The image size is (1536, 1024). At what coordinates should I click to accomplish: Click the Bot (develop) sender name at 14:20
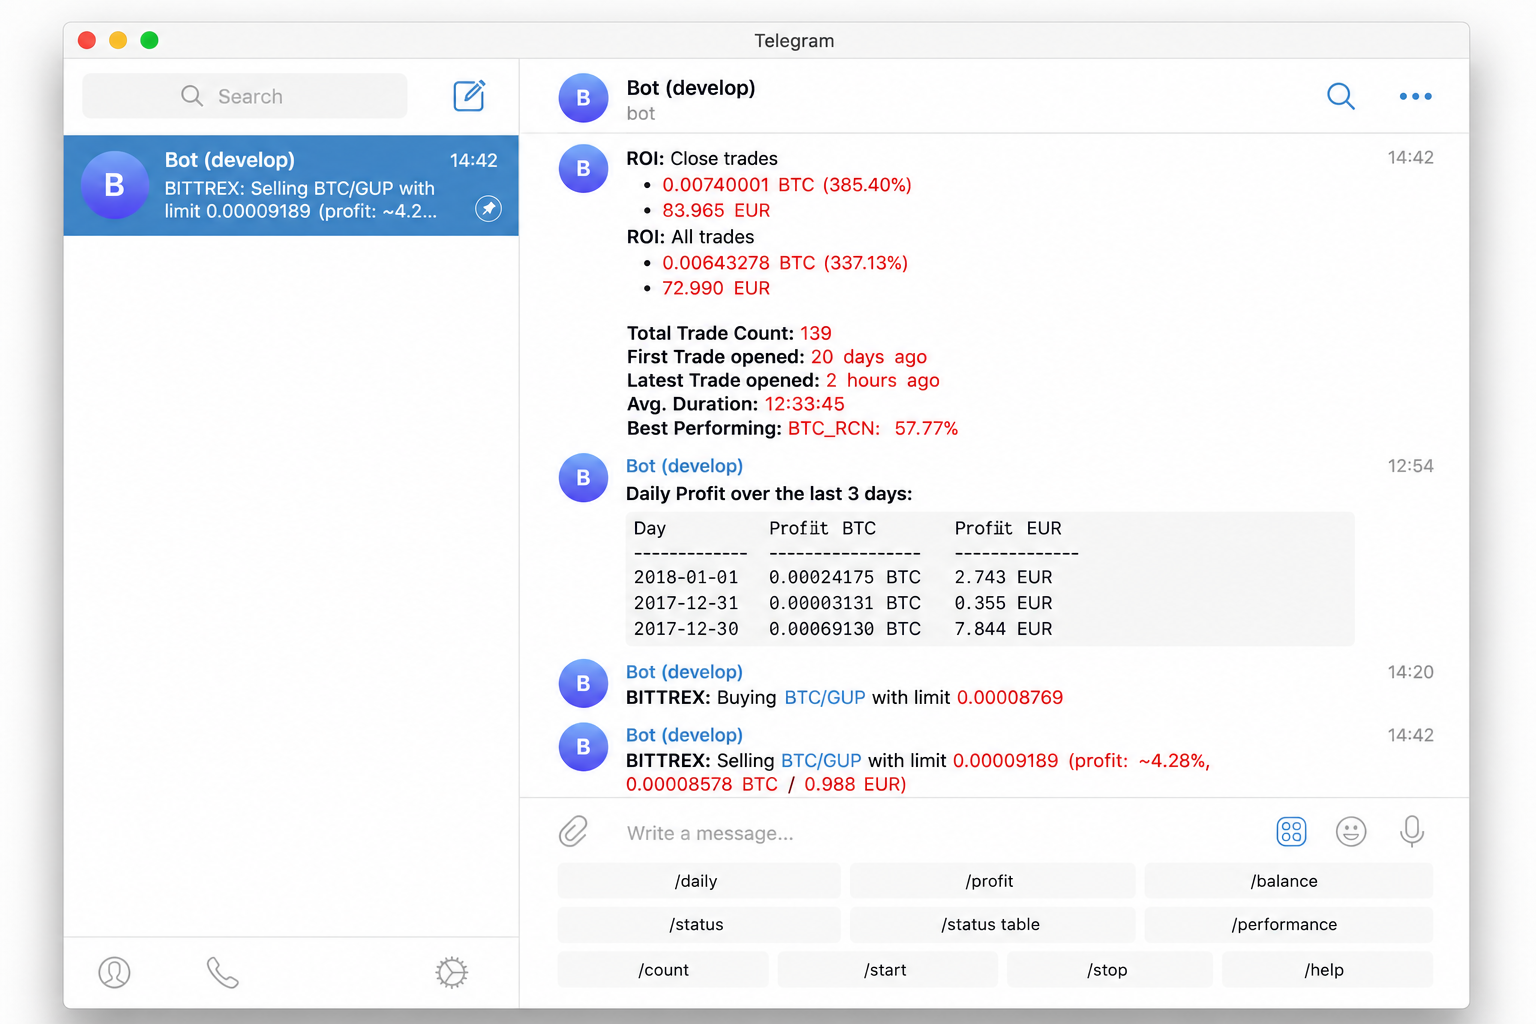pyautogui.click(x=684, y=672)
